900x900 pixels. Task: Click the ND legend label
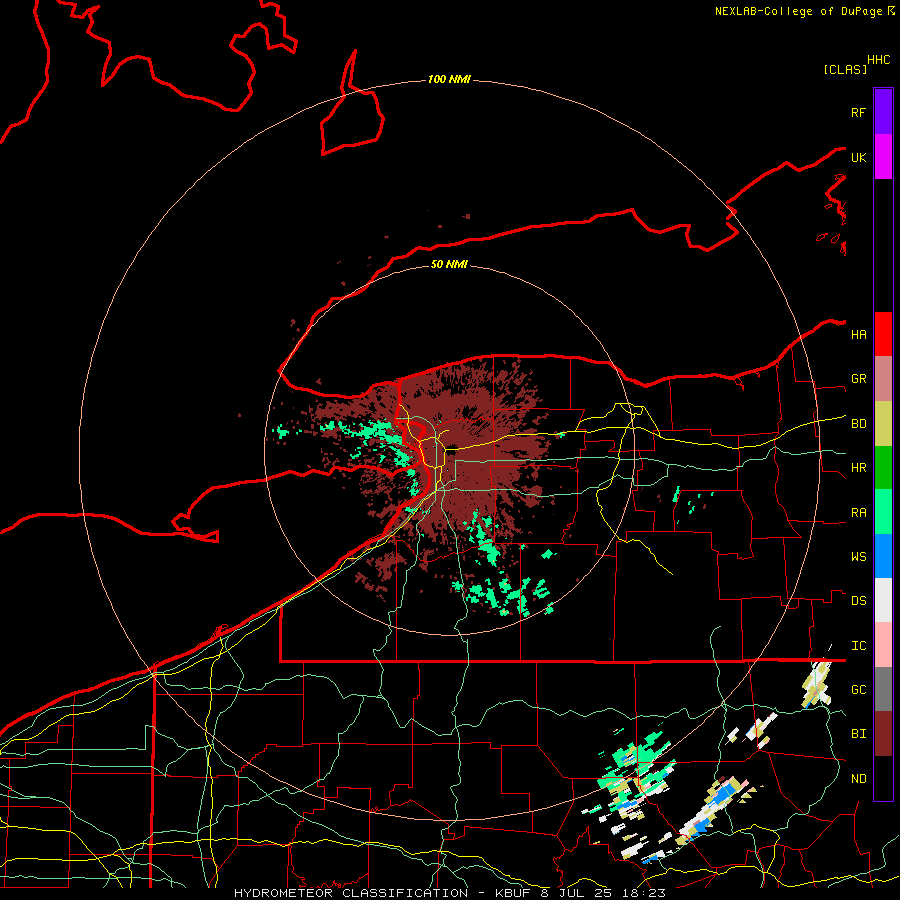(858, 779)
